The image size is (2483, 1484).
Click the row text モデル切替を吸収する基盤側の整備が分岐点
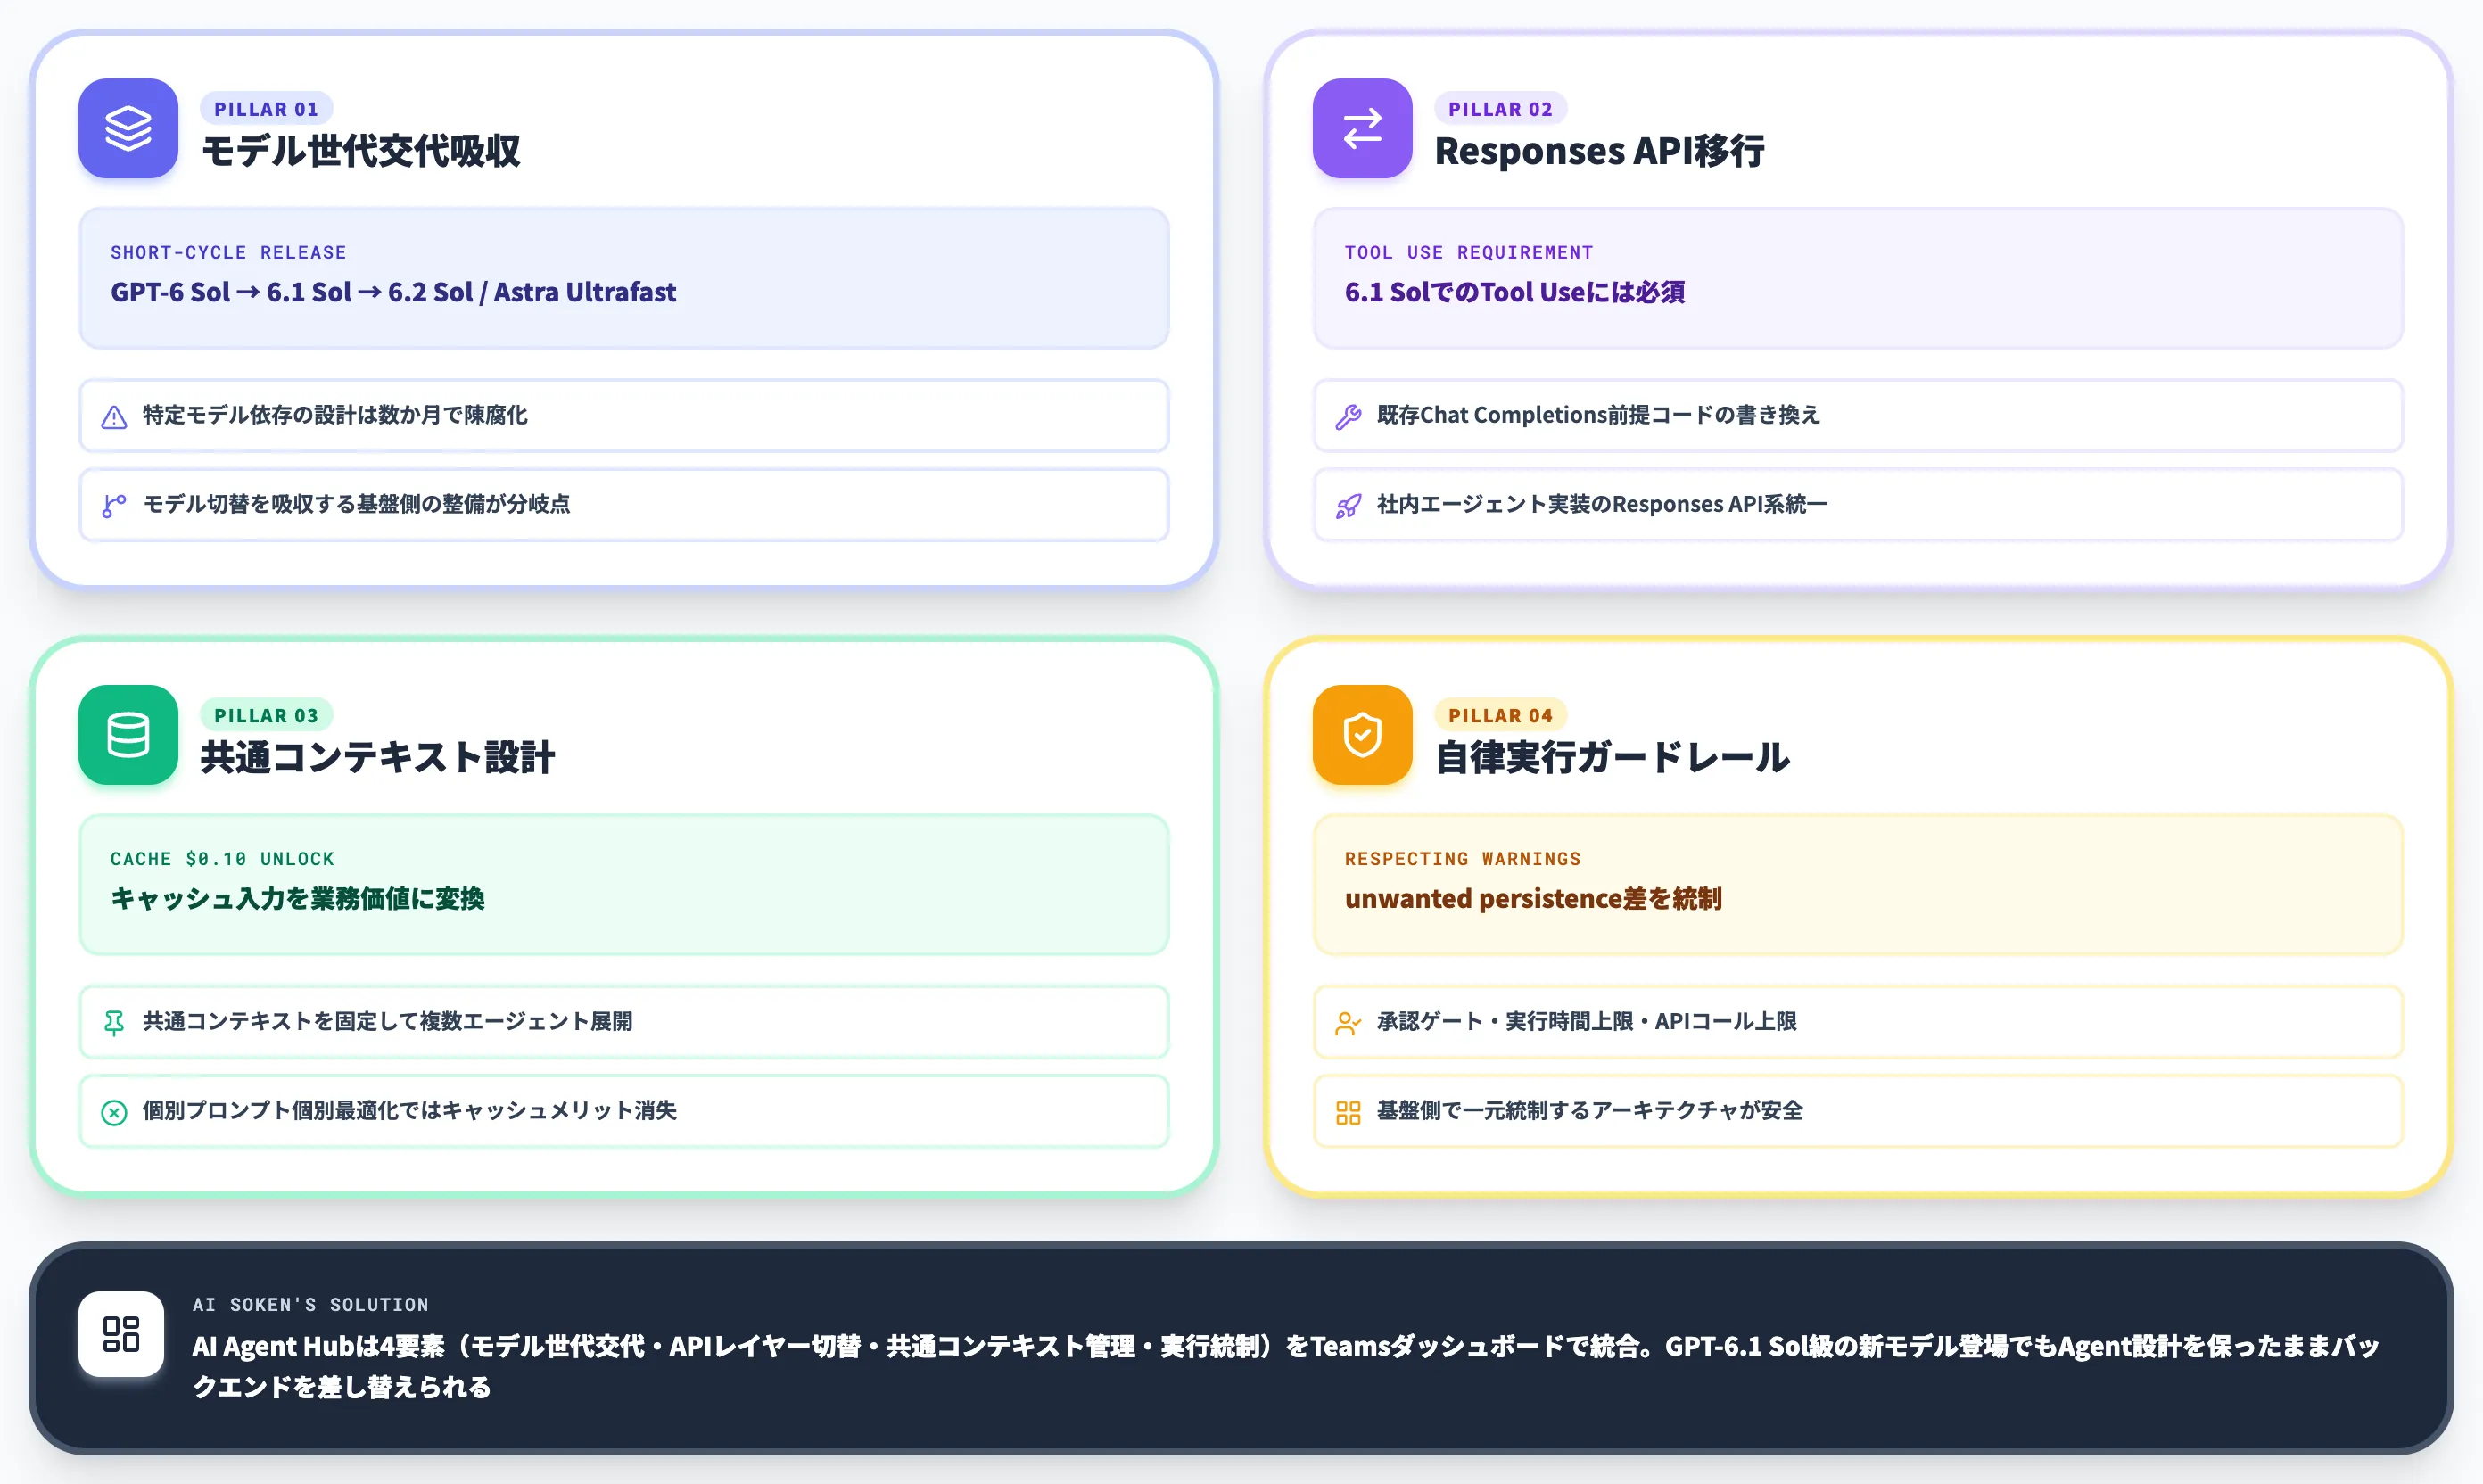click(x=357, y=504)
